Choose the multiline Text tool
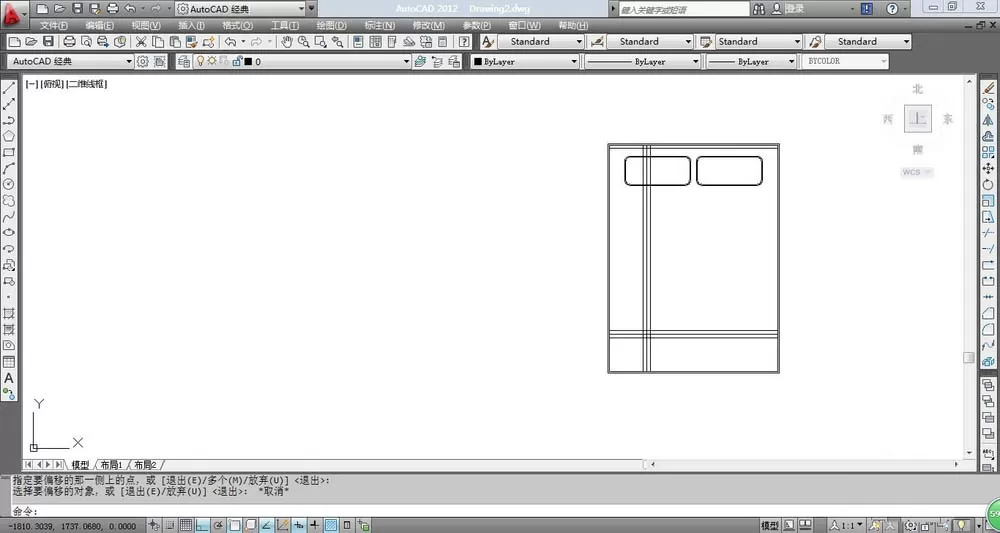The height and width of the screenshot is (533, 1000). point(9,378)
